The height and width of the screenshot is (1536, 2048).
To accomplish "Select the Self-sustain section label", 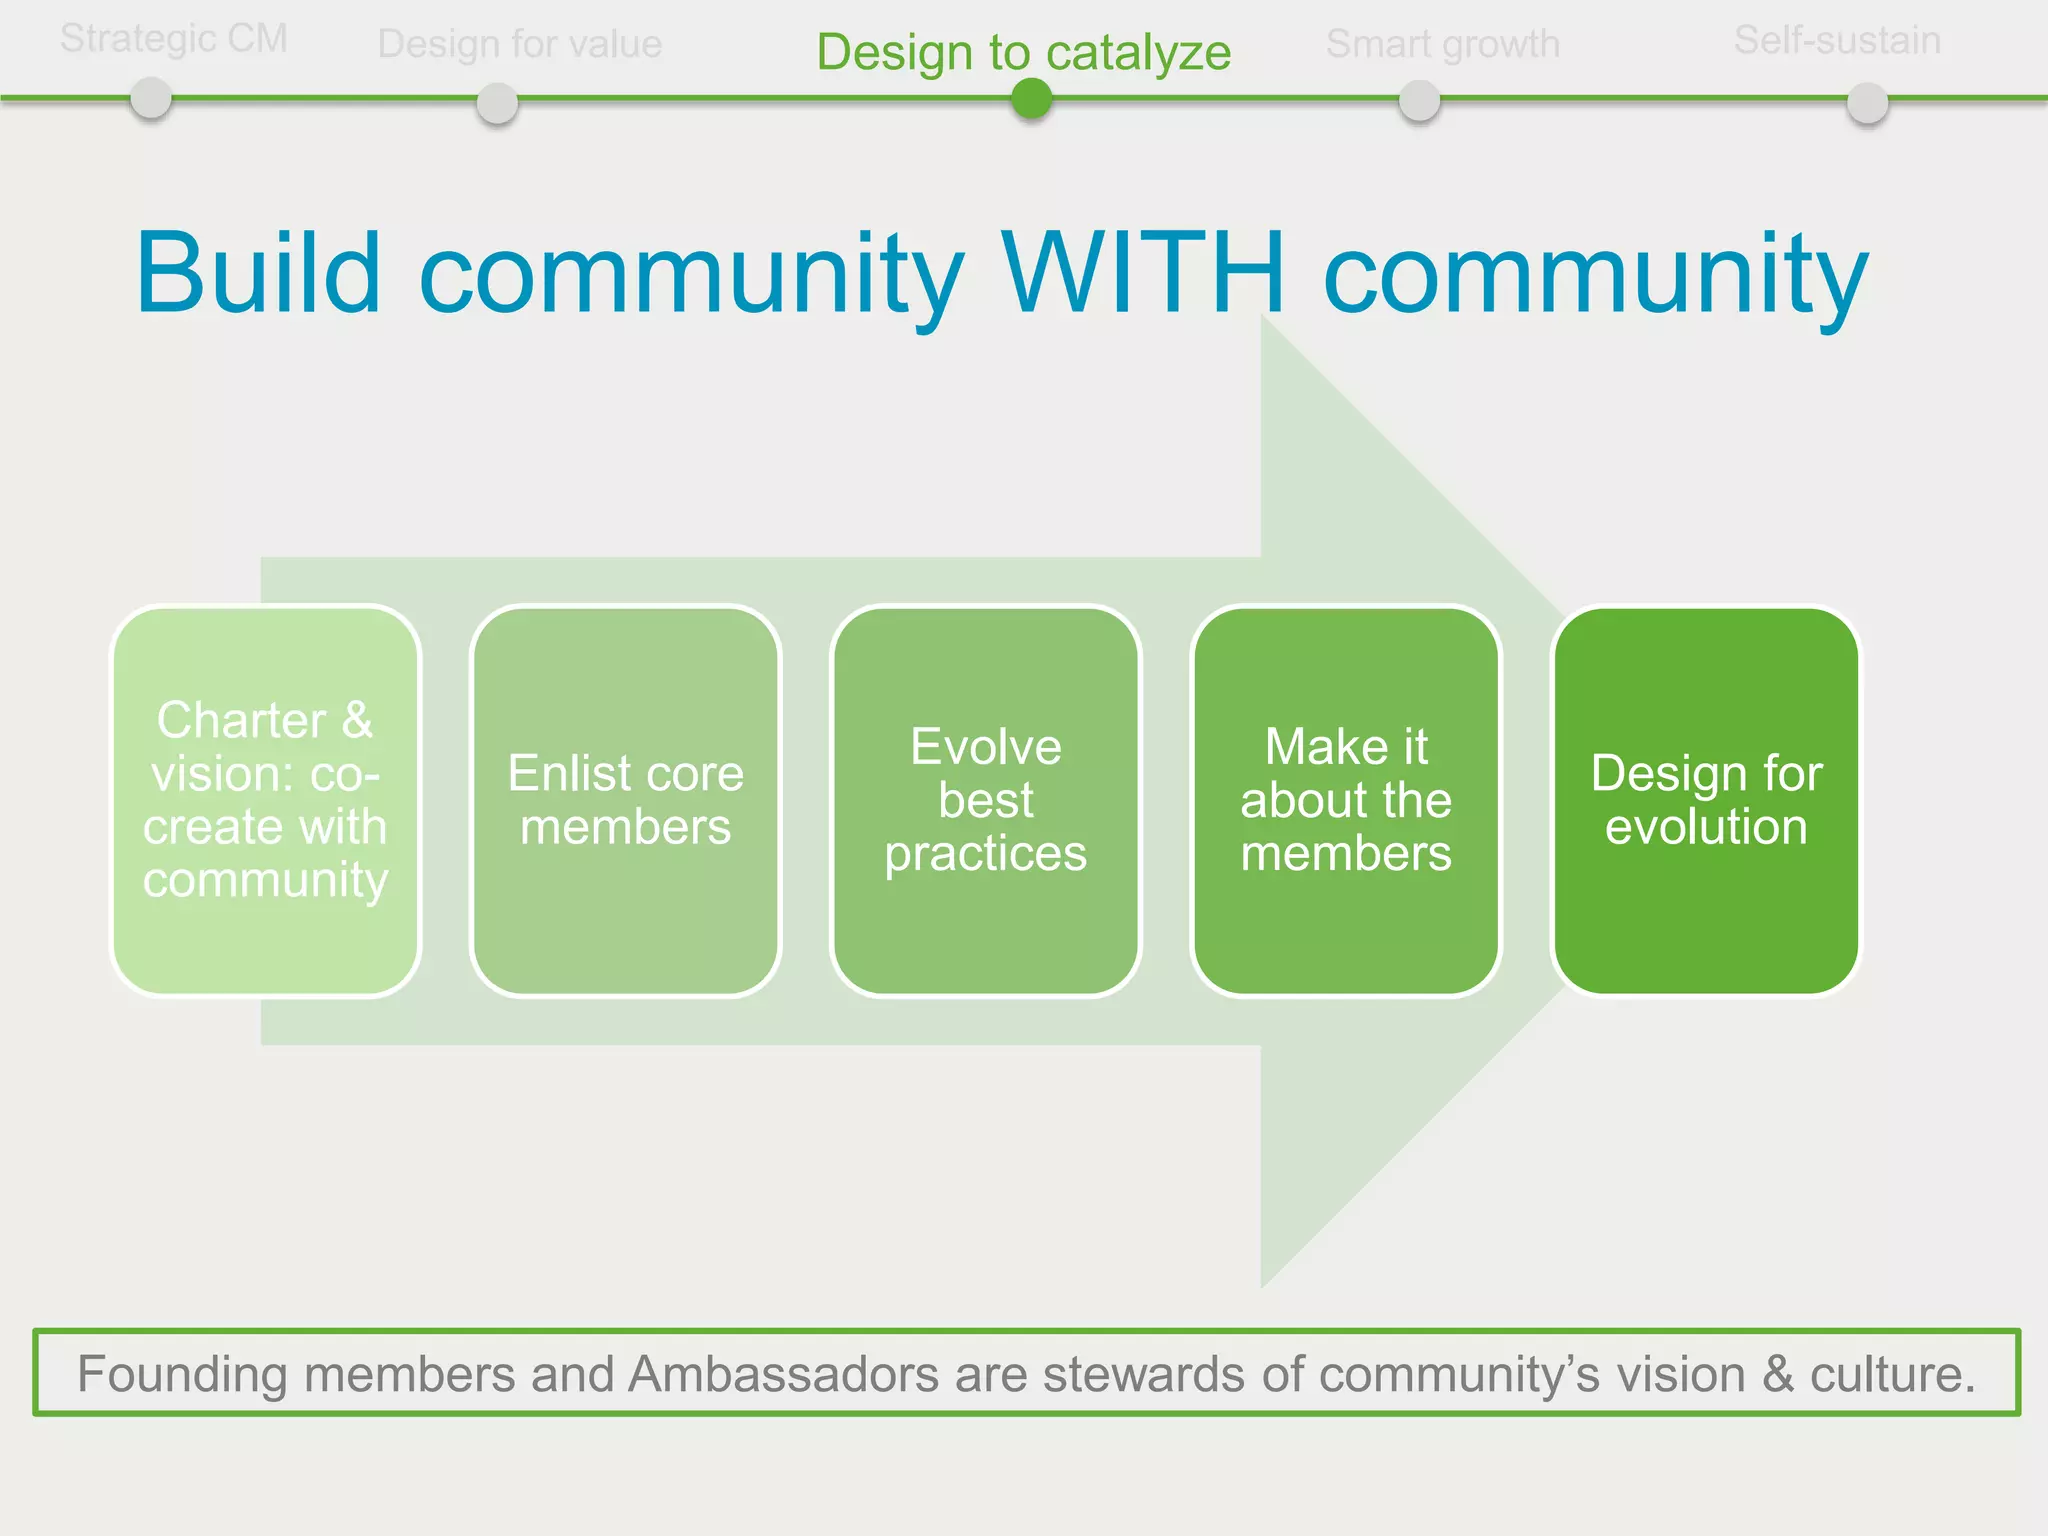I will [x=1837, y=40].
